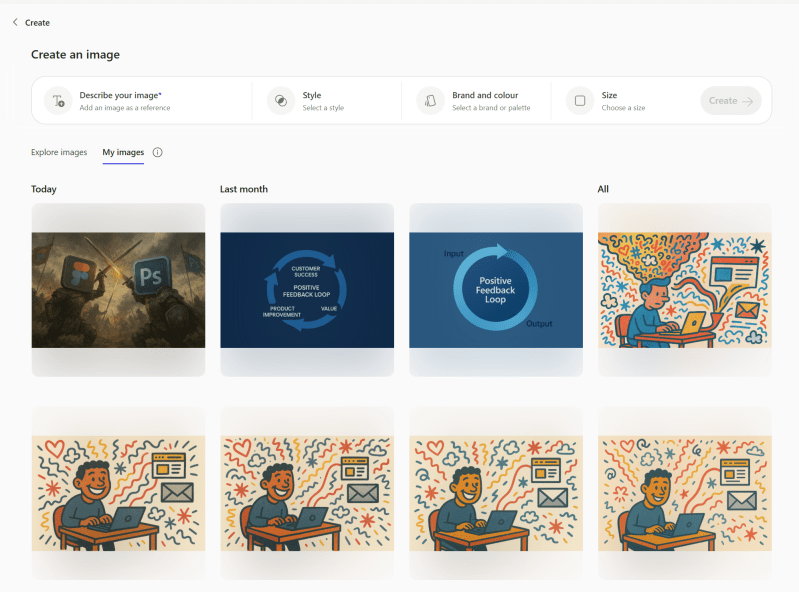Open the image under the All heading
The width and height of the screenshot is (799, 592).
pyautogui.click(x=684, y=290)
